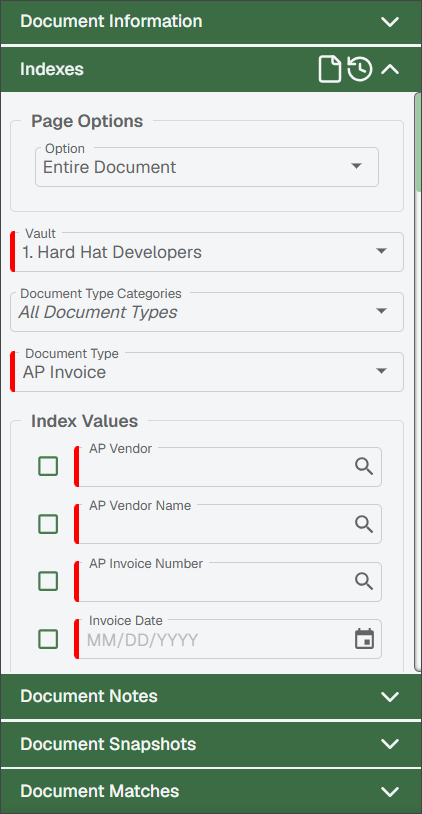
Task: Expand Document Information with its chevron icon
Action: 390,22
